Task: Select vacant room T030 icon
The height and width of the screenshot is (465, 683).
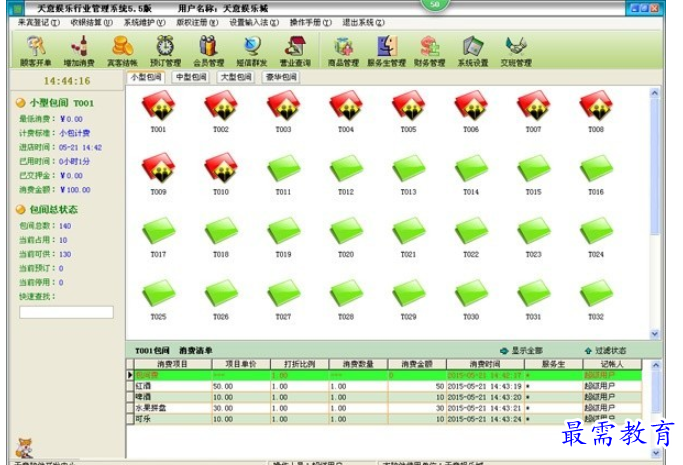Action: [471, 293]
